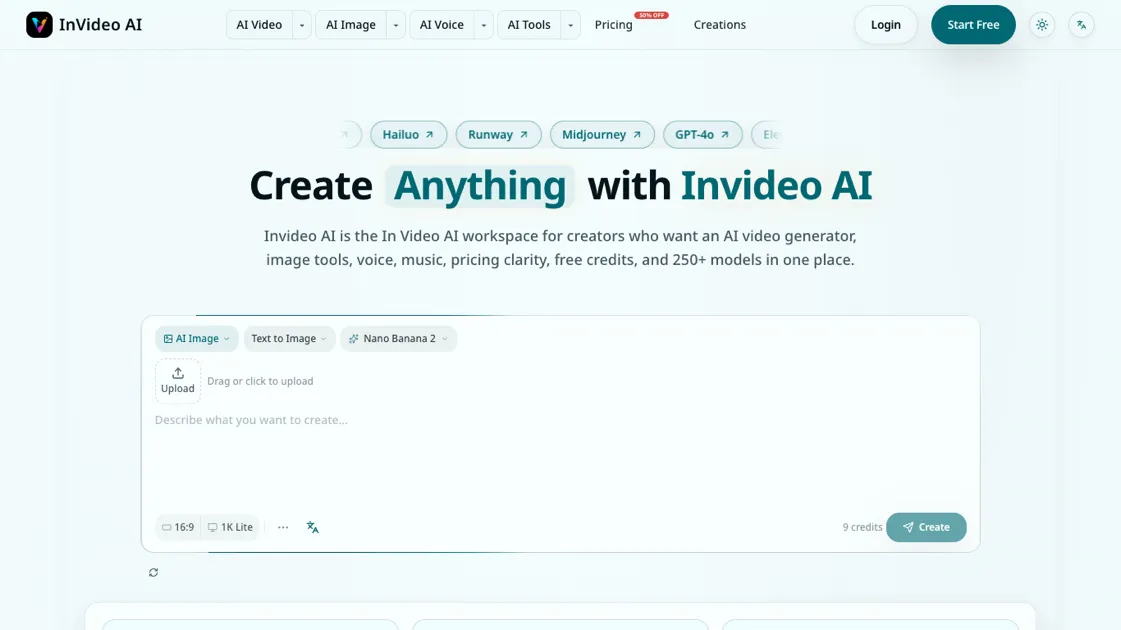This screenshot has height=630, width=1121.
Task: Open the AI Video menu
Action: click(259, 25)
